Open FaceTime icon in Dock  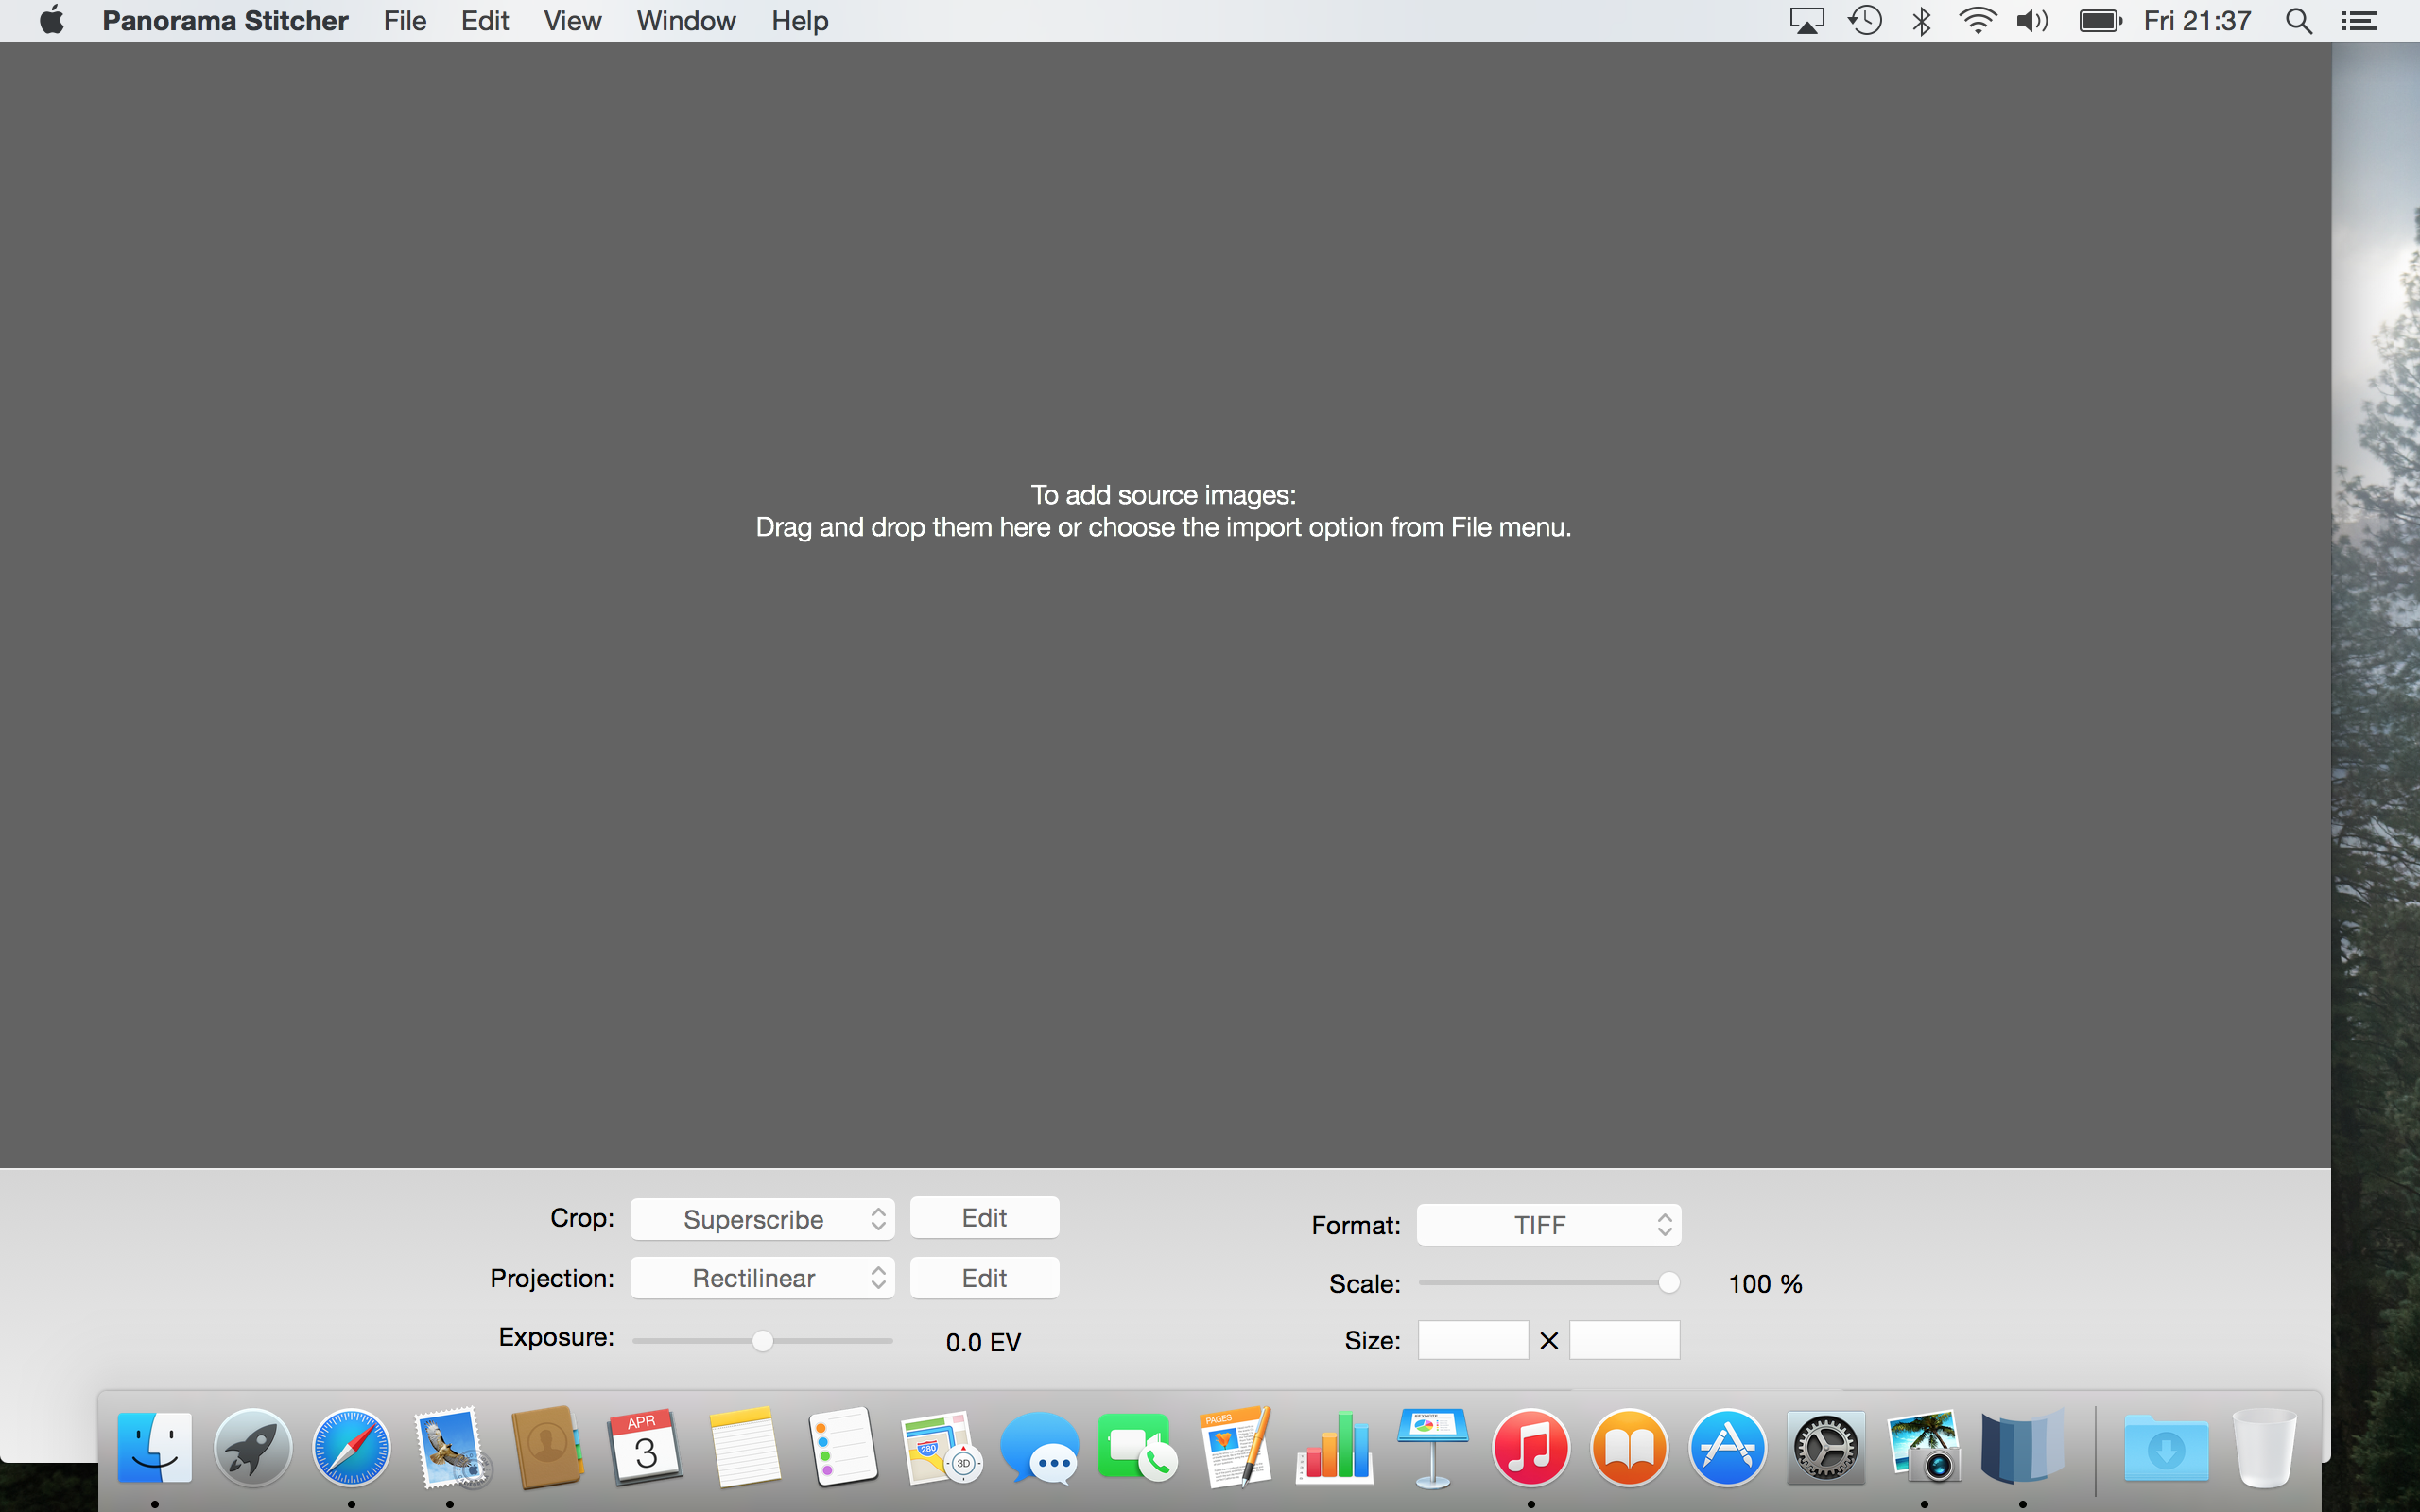(1137, 1447)
